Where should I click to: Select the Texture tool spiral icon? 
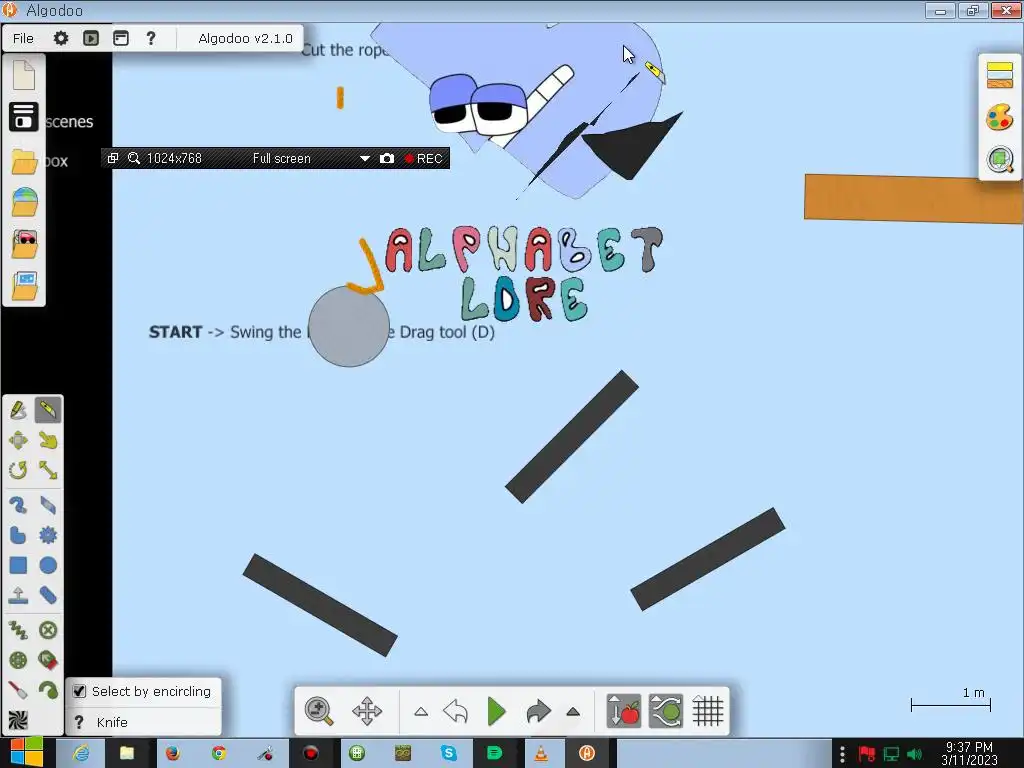click(x=18, y=720)
